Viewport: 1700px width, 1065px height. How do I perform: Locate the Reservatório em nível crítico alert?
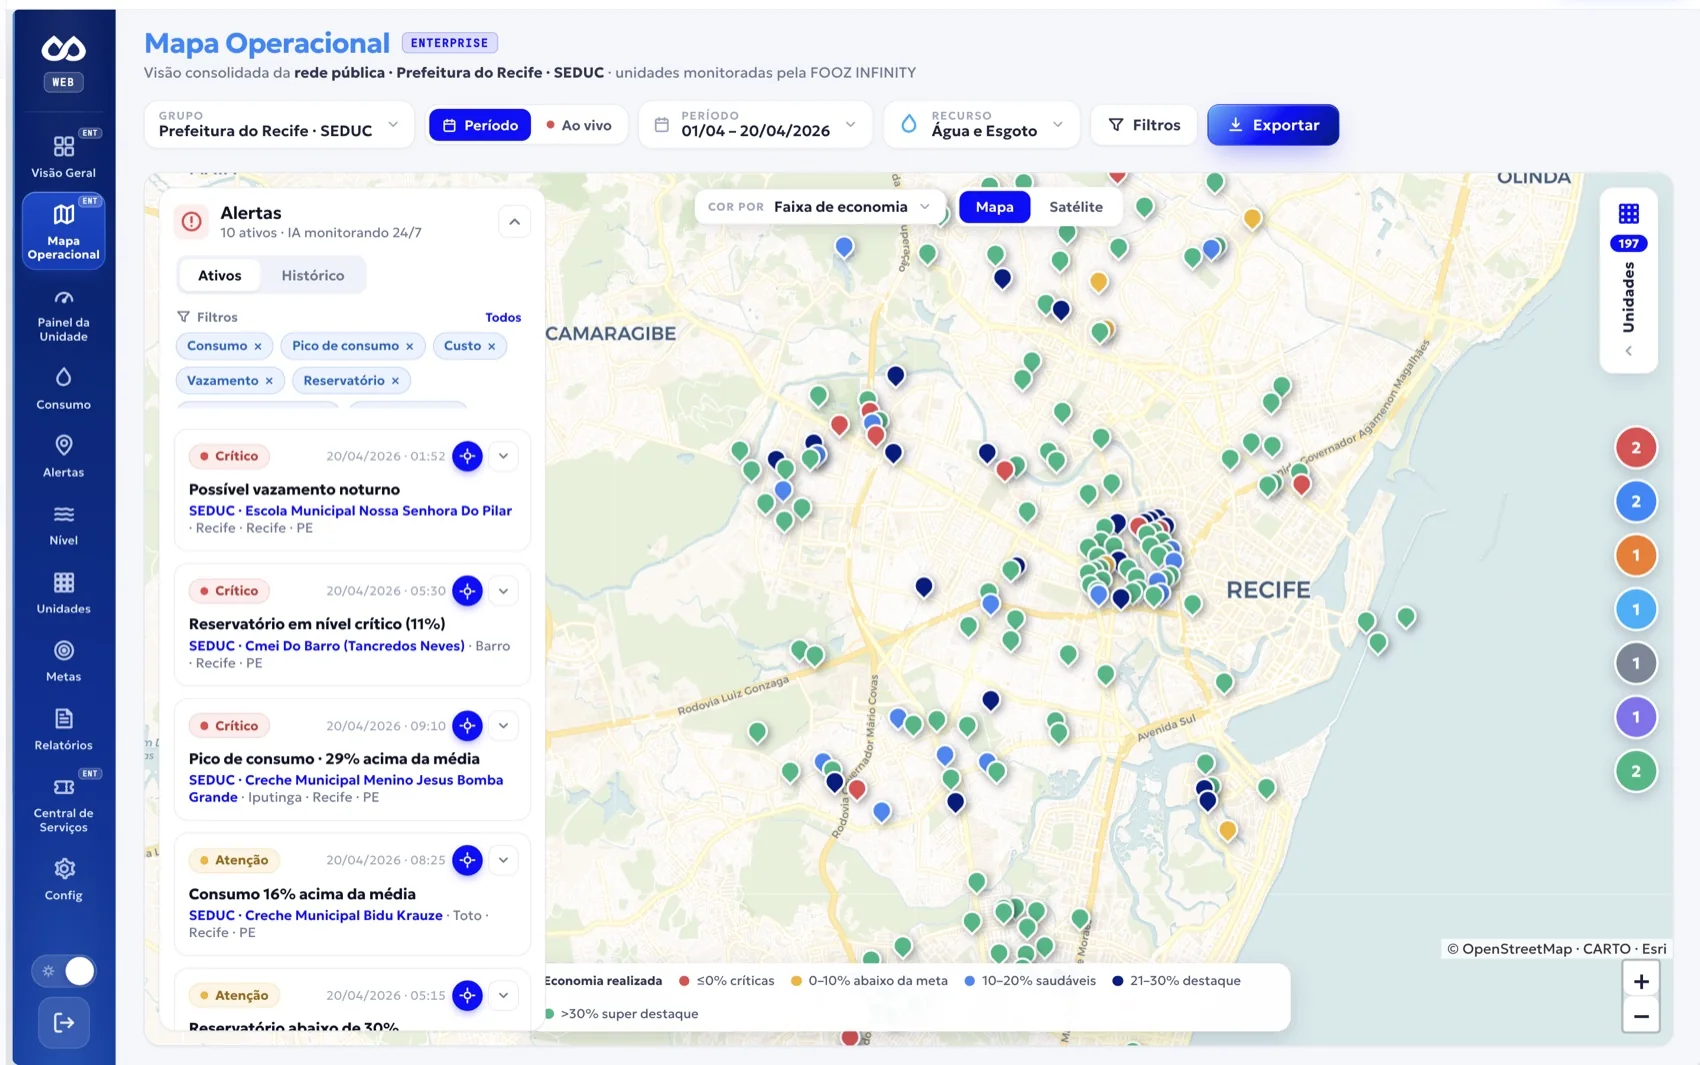tap(467, 591)
